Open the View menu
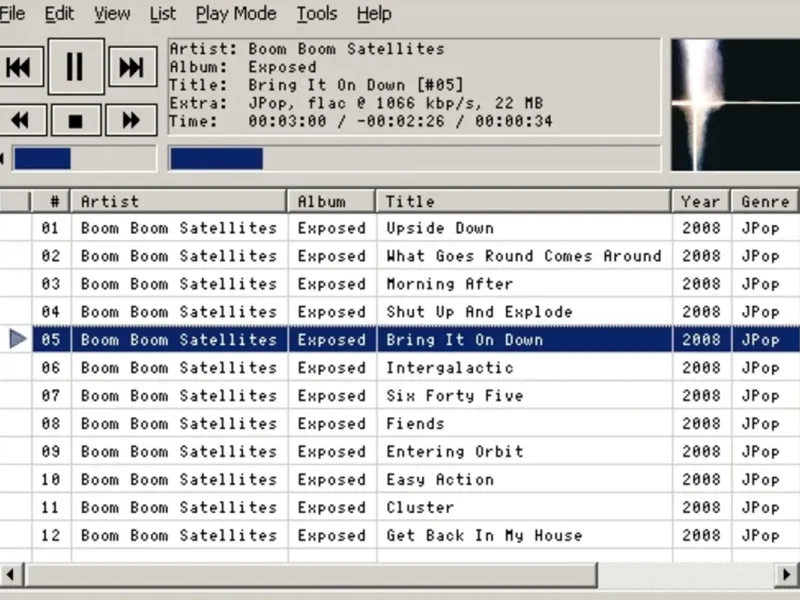The width and height of the screenshot is (800, 600). tap(112, 13)
